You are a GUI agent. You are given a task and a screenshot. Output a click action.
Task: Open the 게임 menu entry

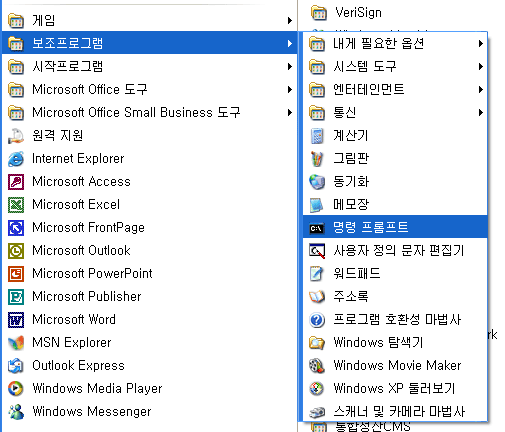[x=149, y=21]
